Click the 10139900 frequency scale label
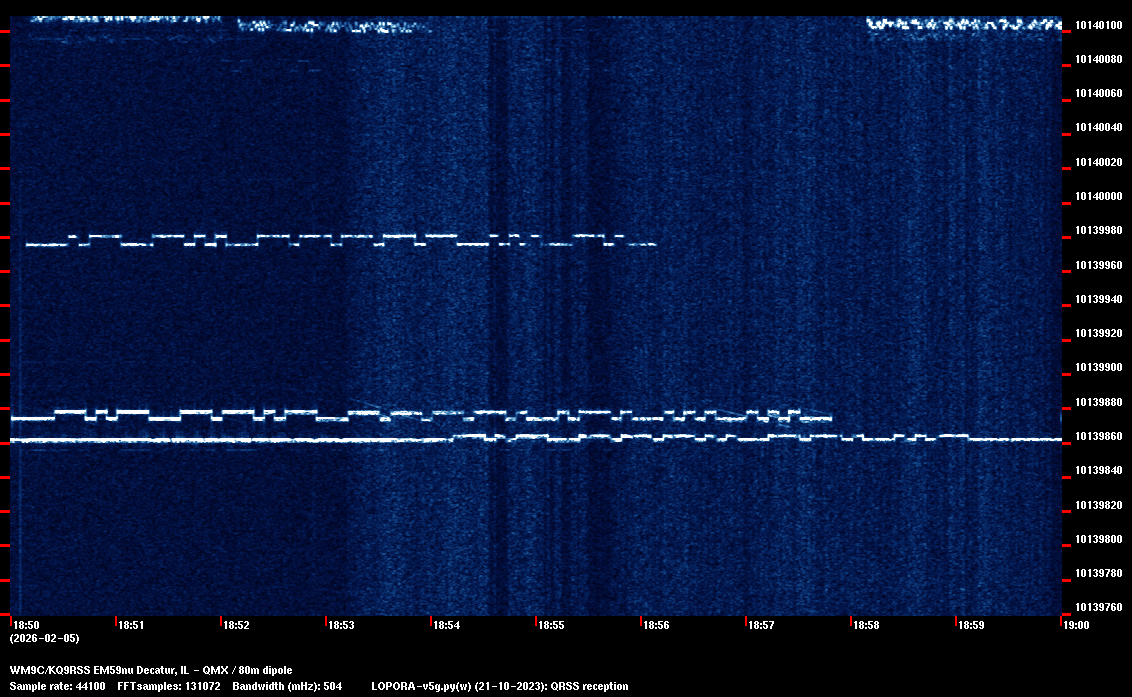This screenshot has height=697, width=1132. click(x=1097, y=367)
